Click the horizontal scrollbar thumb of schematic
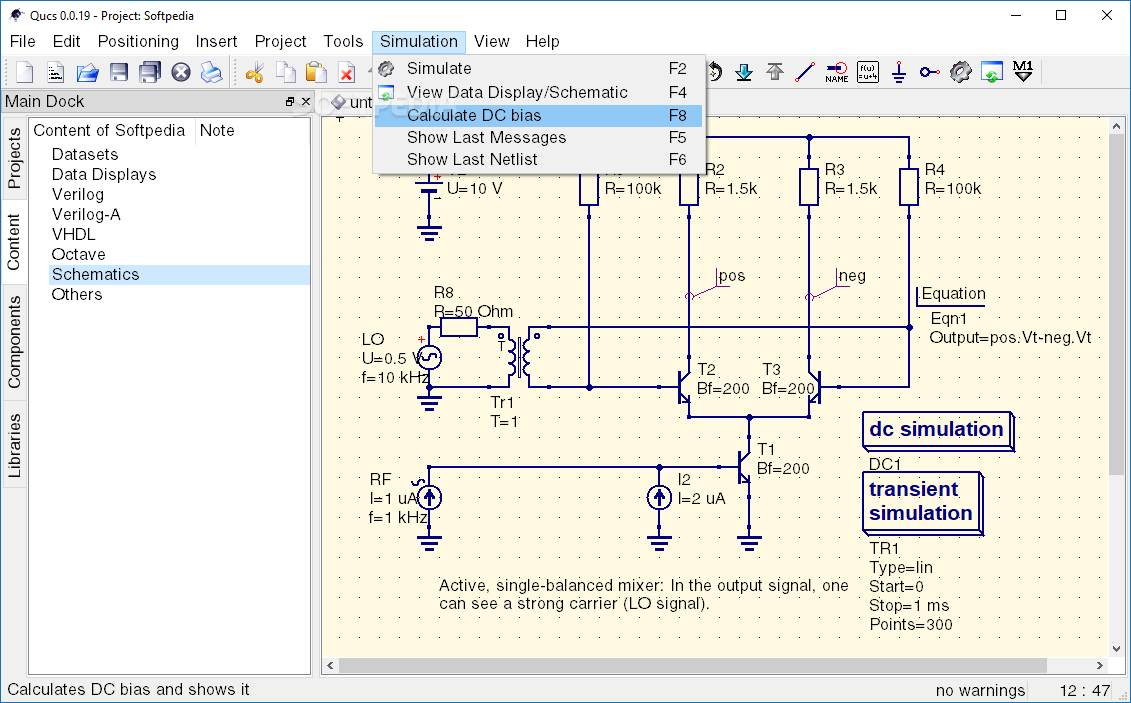 [x=692, y=666]
